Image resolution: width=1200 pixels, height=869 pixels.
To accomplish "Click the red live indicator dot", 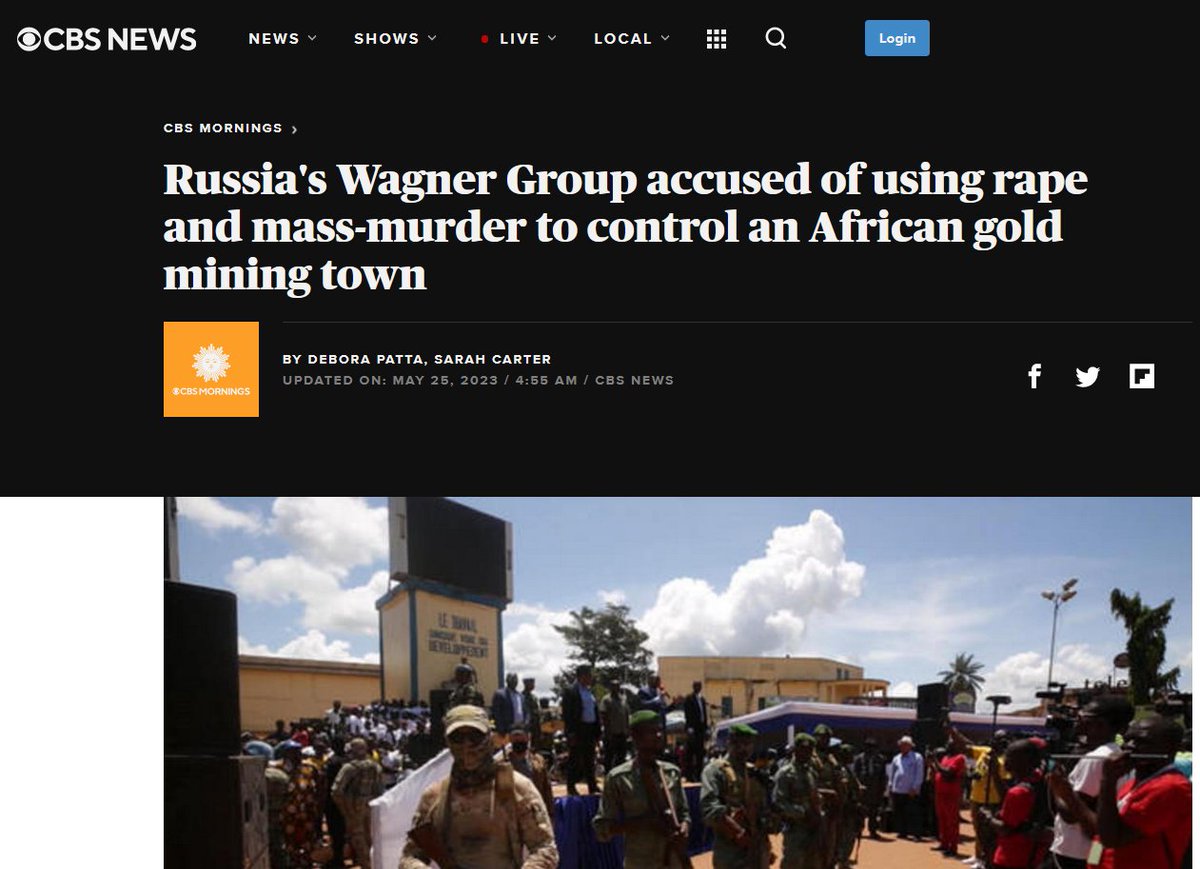I will pos(485,39).
